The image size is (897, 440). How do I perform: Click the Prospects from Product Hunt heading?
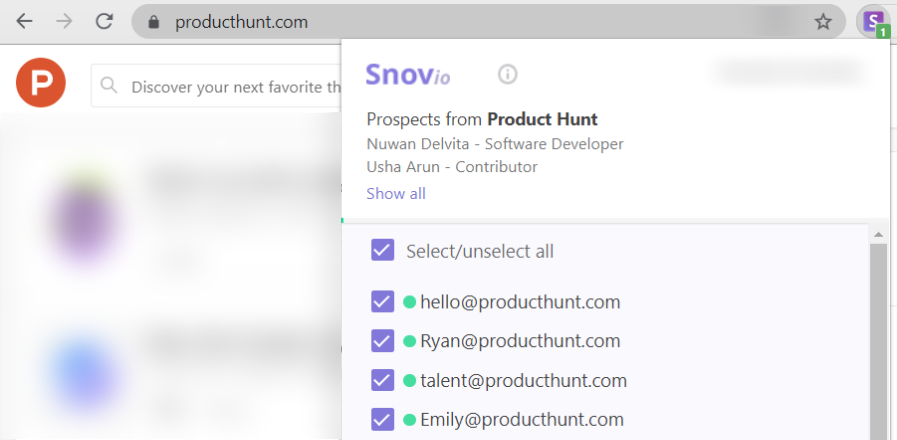[482, 119]
